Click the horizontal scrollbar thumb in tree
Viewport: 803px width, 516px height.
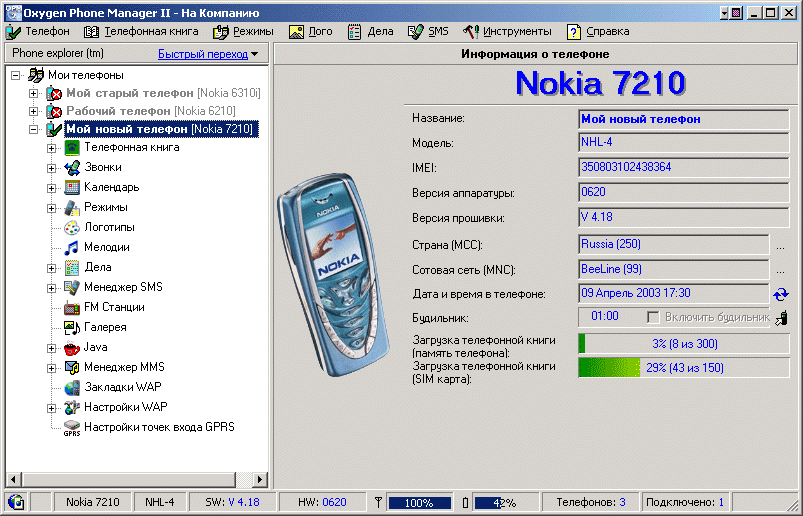(129, 480)
